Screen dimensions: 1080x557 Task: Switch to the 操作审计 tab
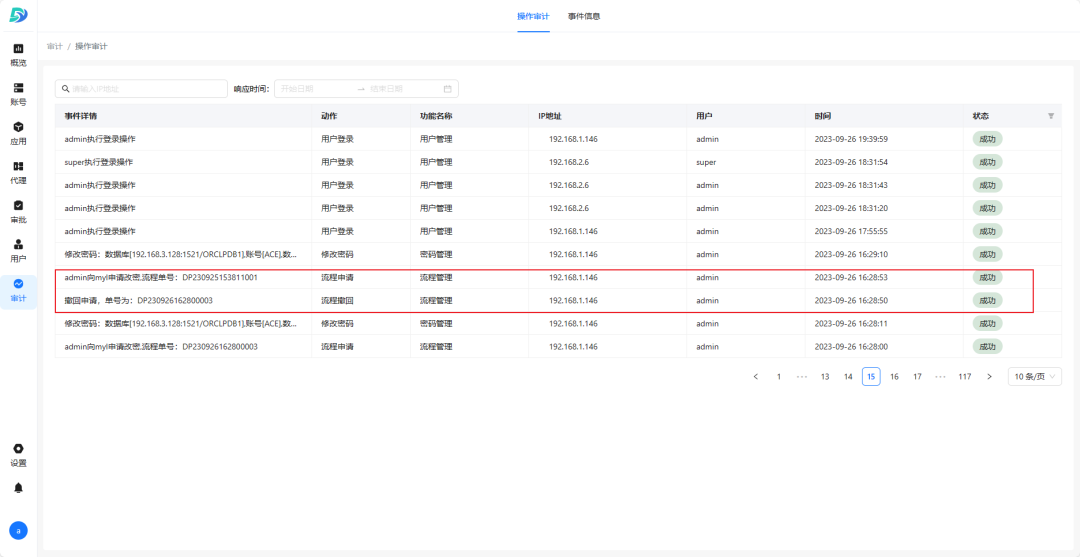coord(533,16)
